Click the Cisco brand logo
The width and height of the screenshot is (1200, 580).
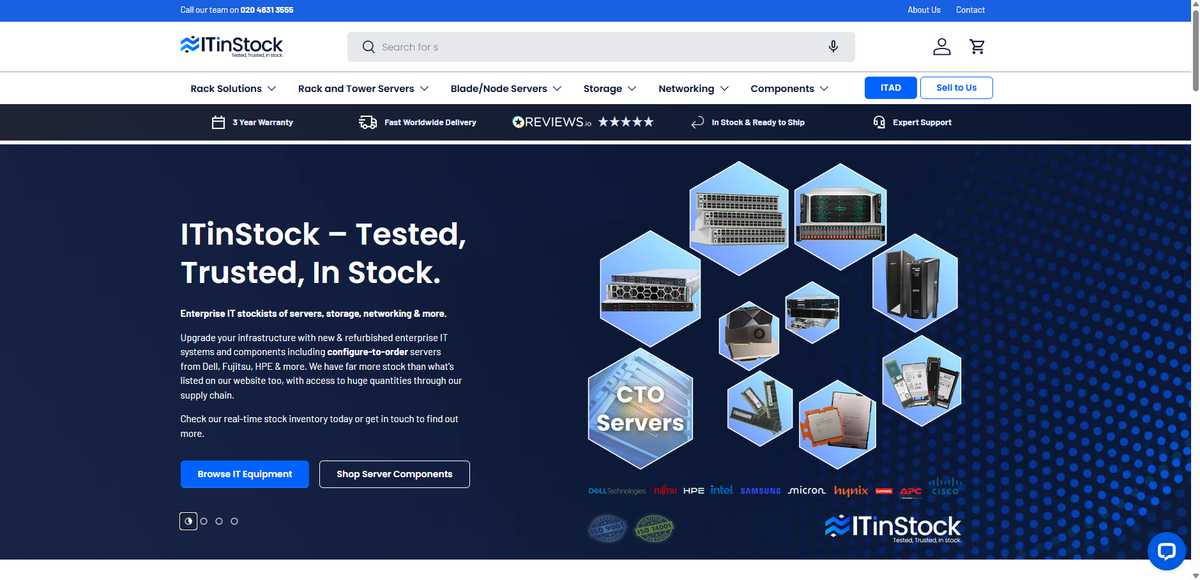tap(945, 487)
